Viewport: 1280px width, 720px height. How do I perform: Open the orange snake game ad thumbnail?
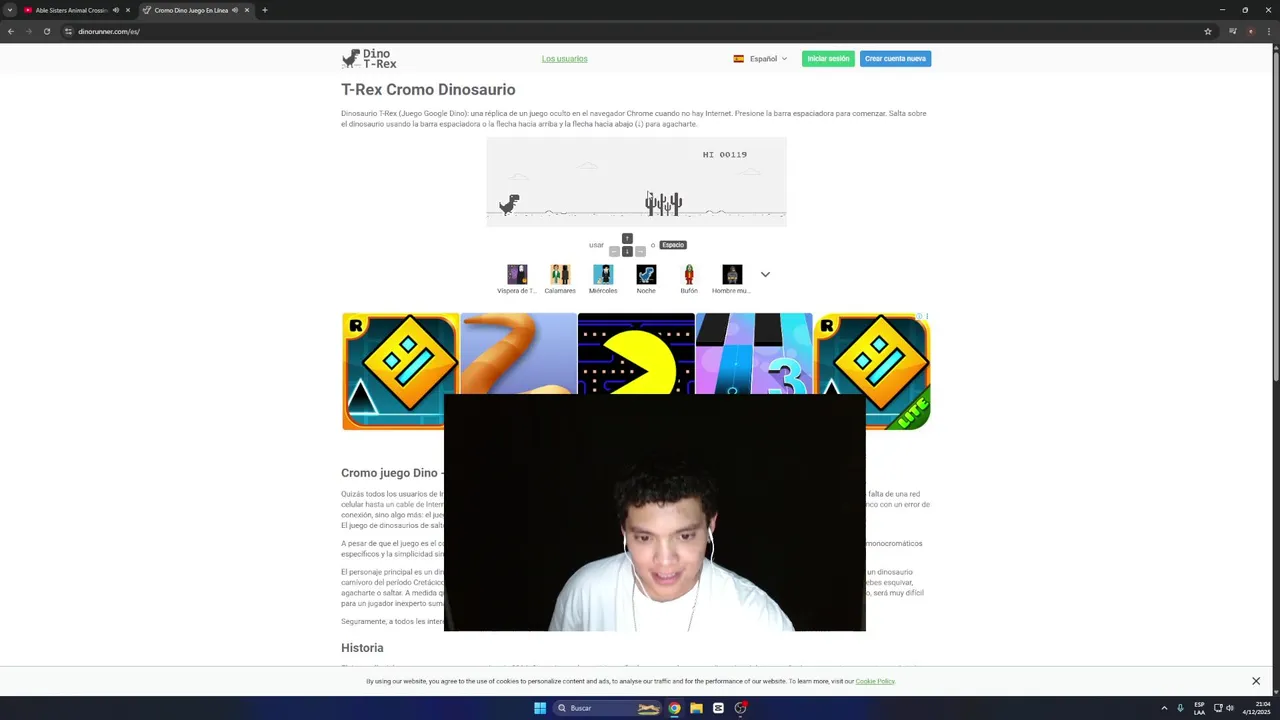pyautogui.click(x=518, y=354)
